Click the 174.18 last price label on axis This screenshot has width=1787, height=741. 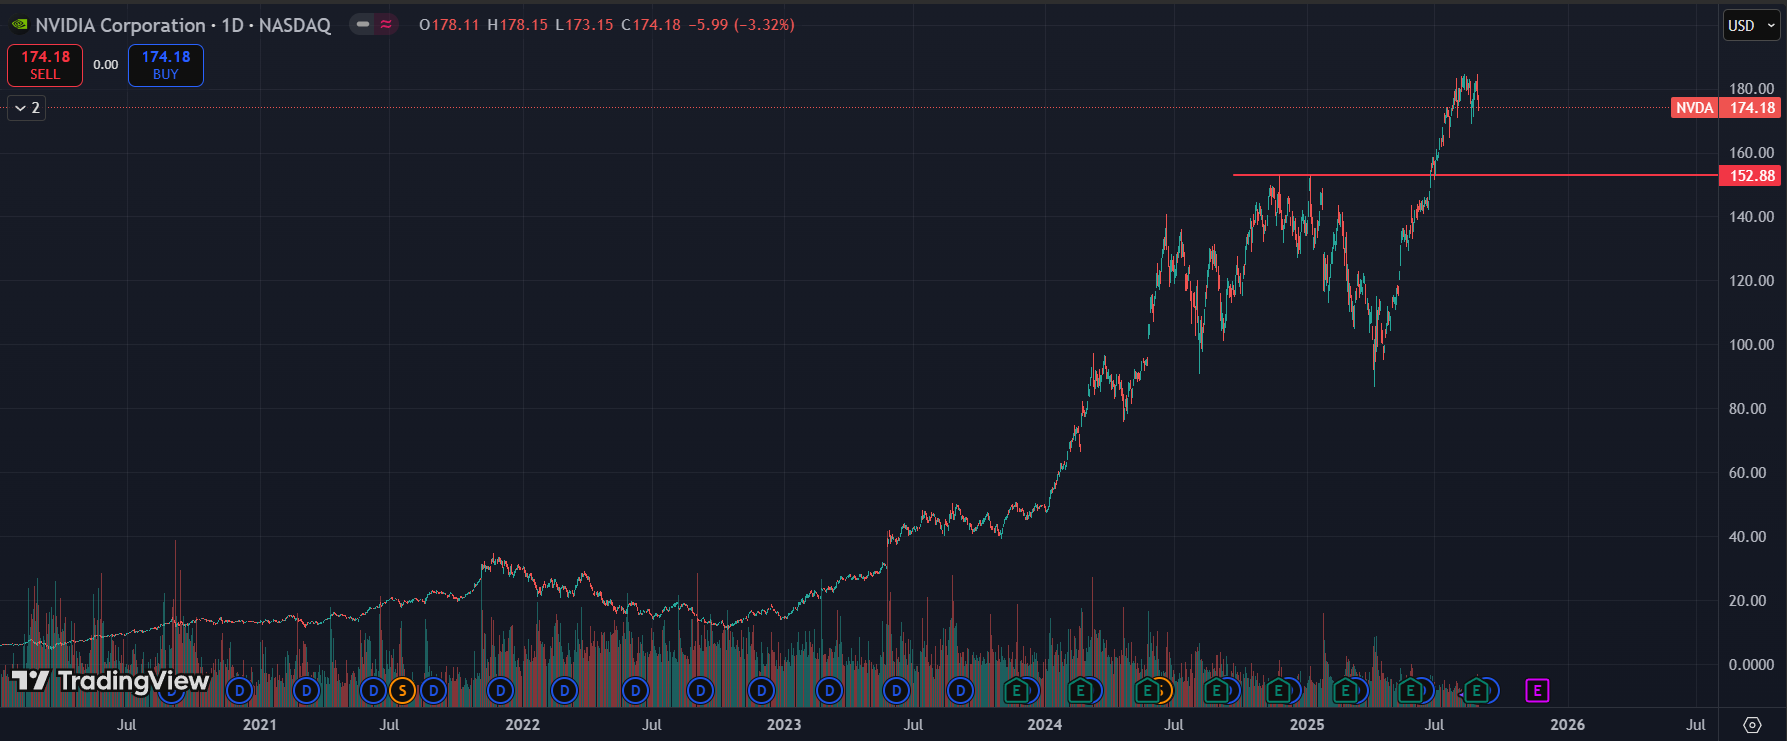coord(1751,108)
